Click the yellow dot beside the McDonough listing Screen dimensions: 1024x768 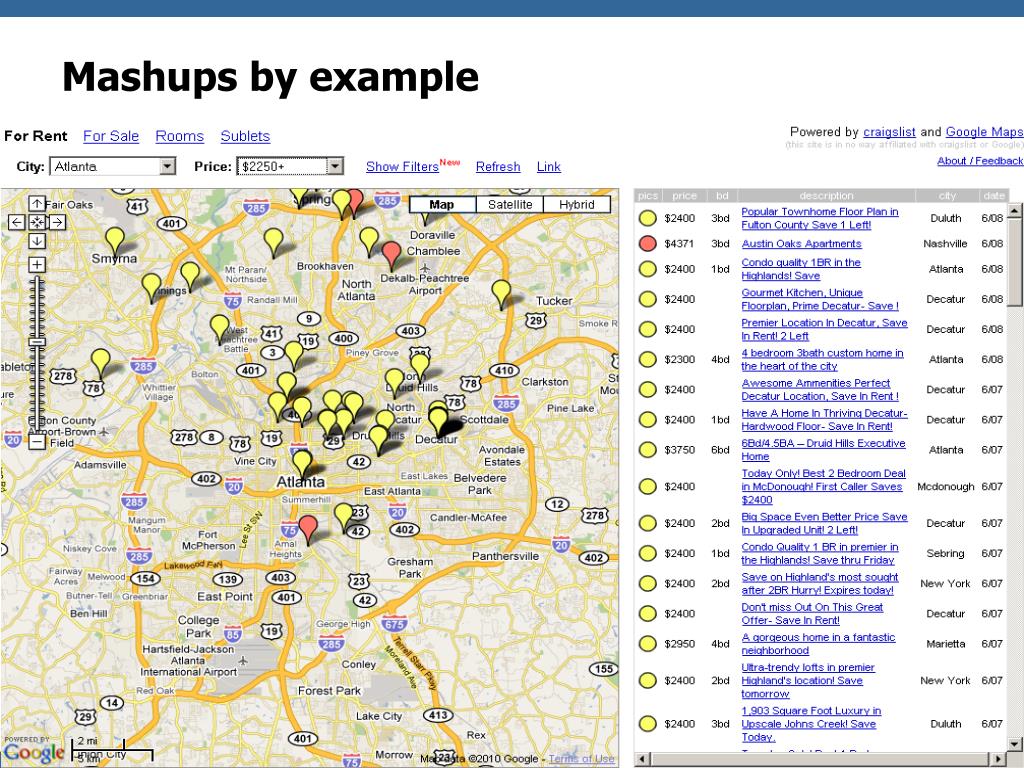tap(647, 487)
